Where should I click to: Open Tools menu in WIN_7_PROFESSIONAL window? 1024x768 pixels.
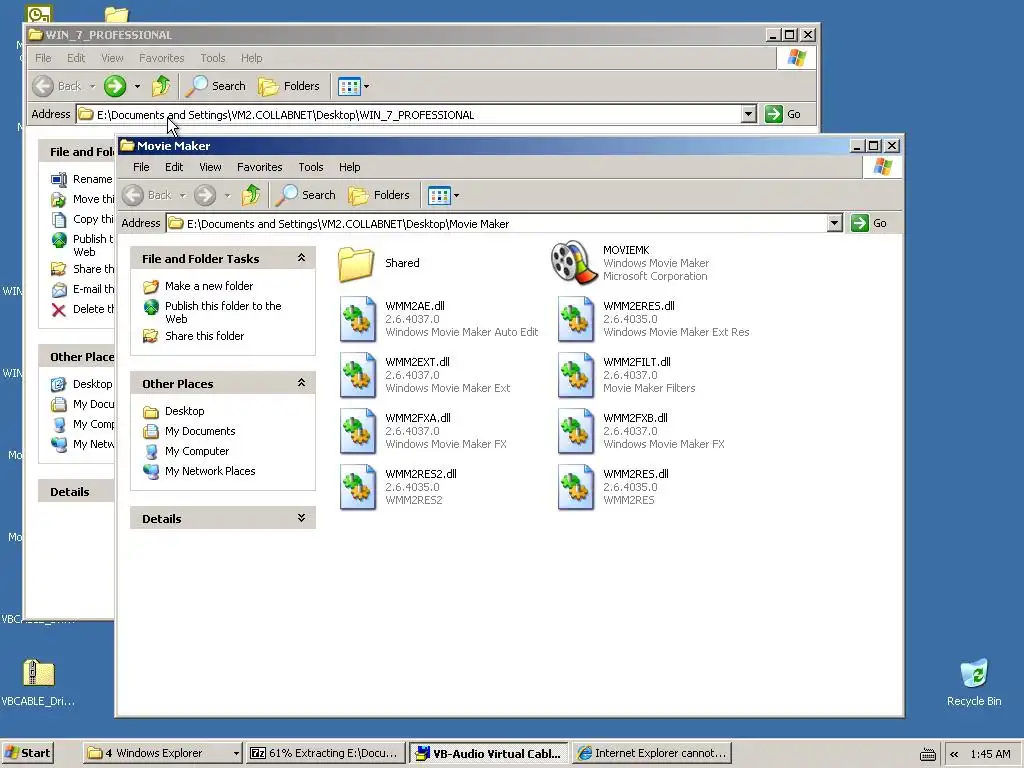(x=213, y=58)
